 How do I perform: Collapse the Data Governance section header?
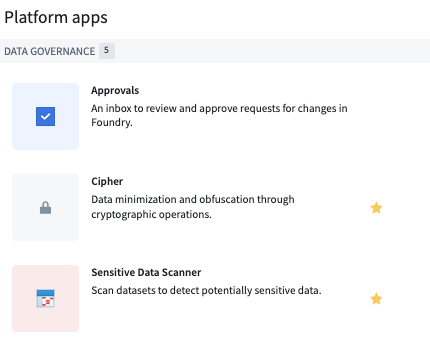tap(215, 51)
